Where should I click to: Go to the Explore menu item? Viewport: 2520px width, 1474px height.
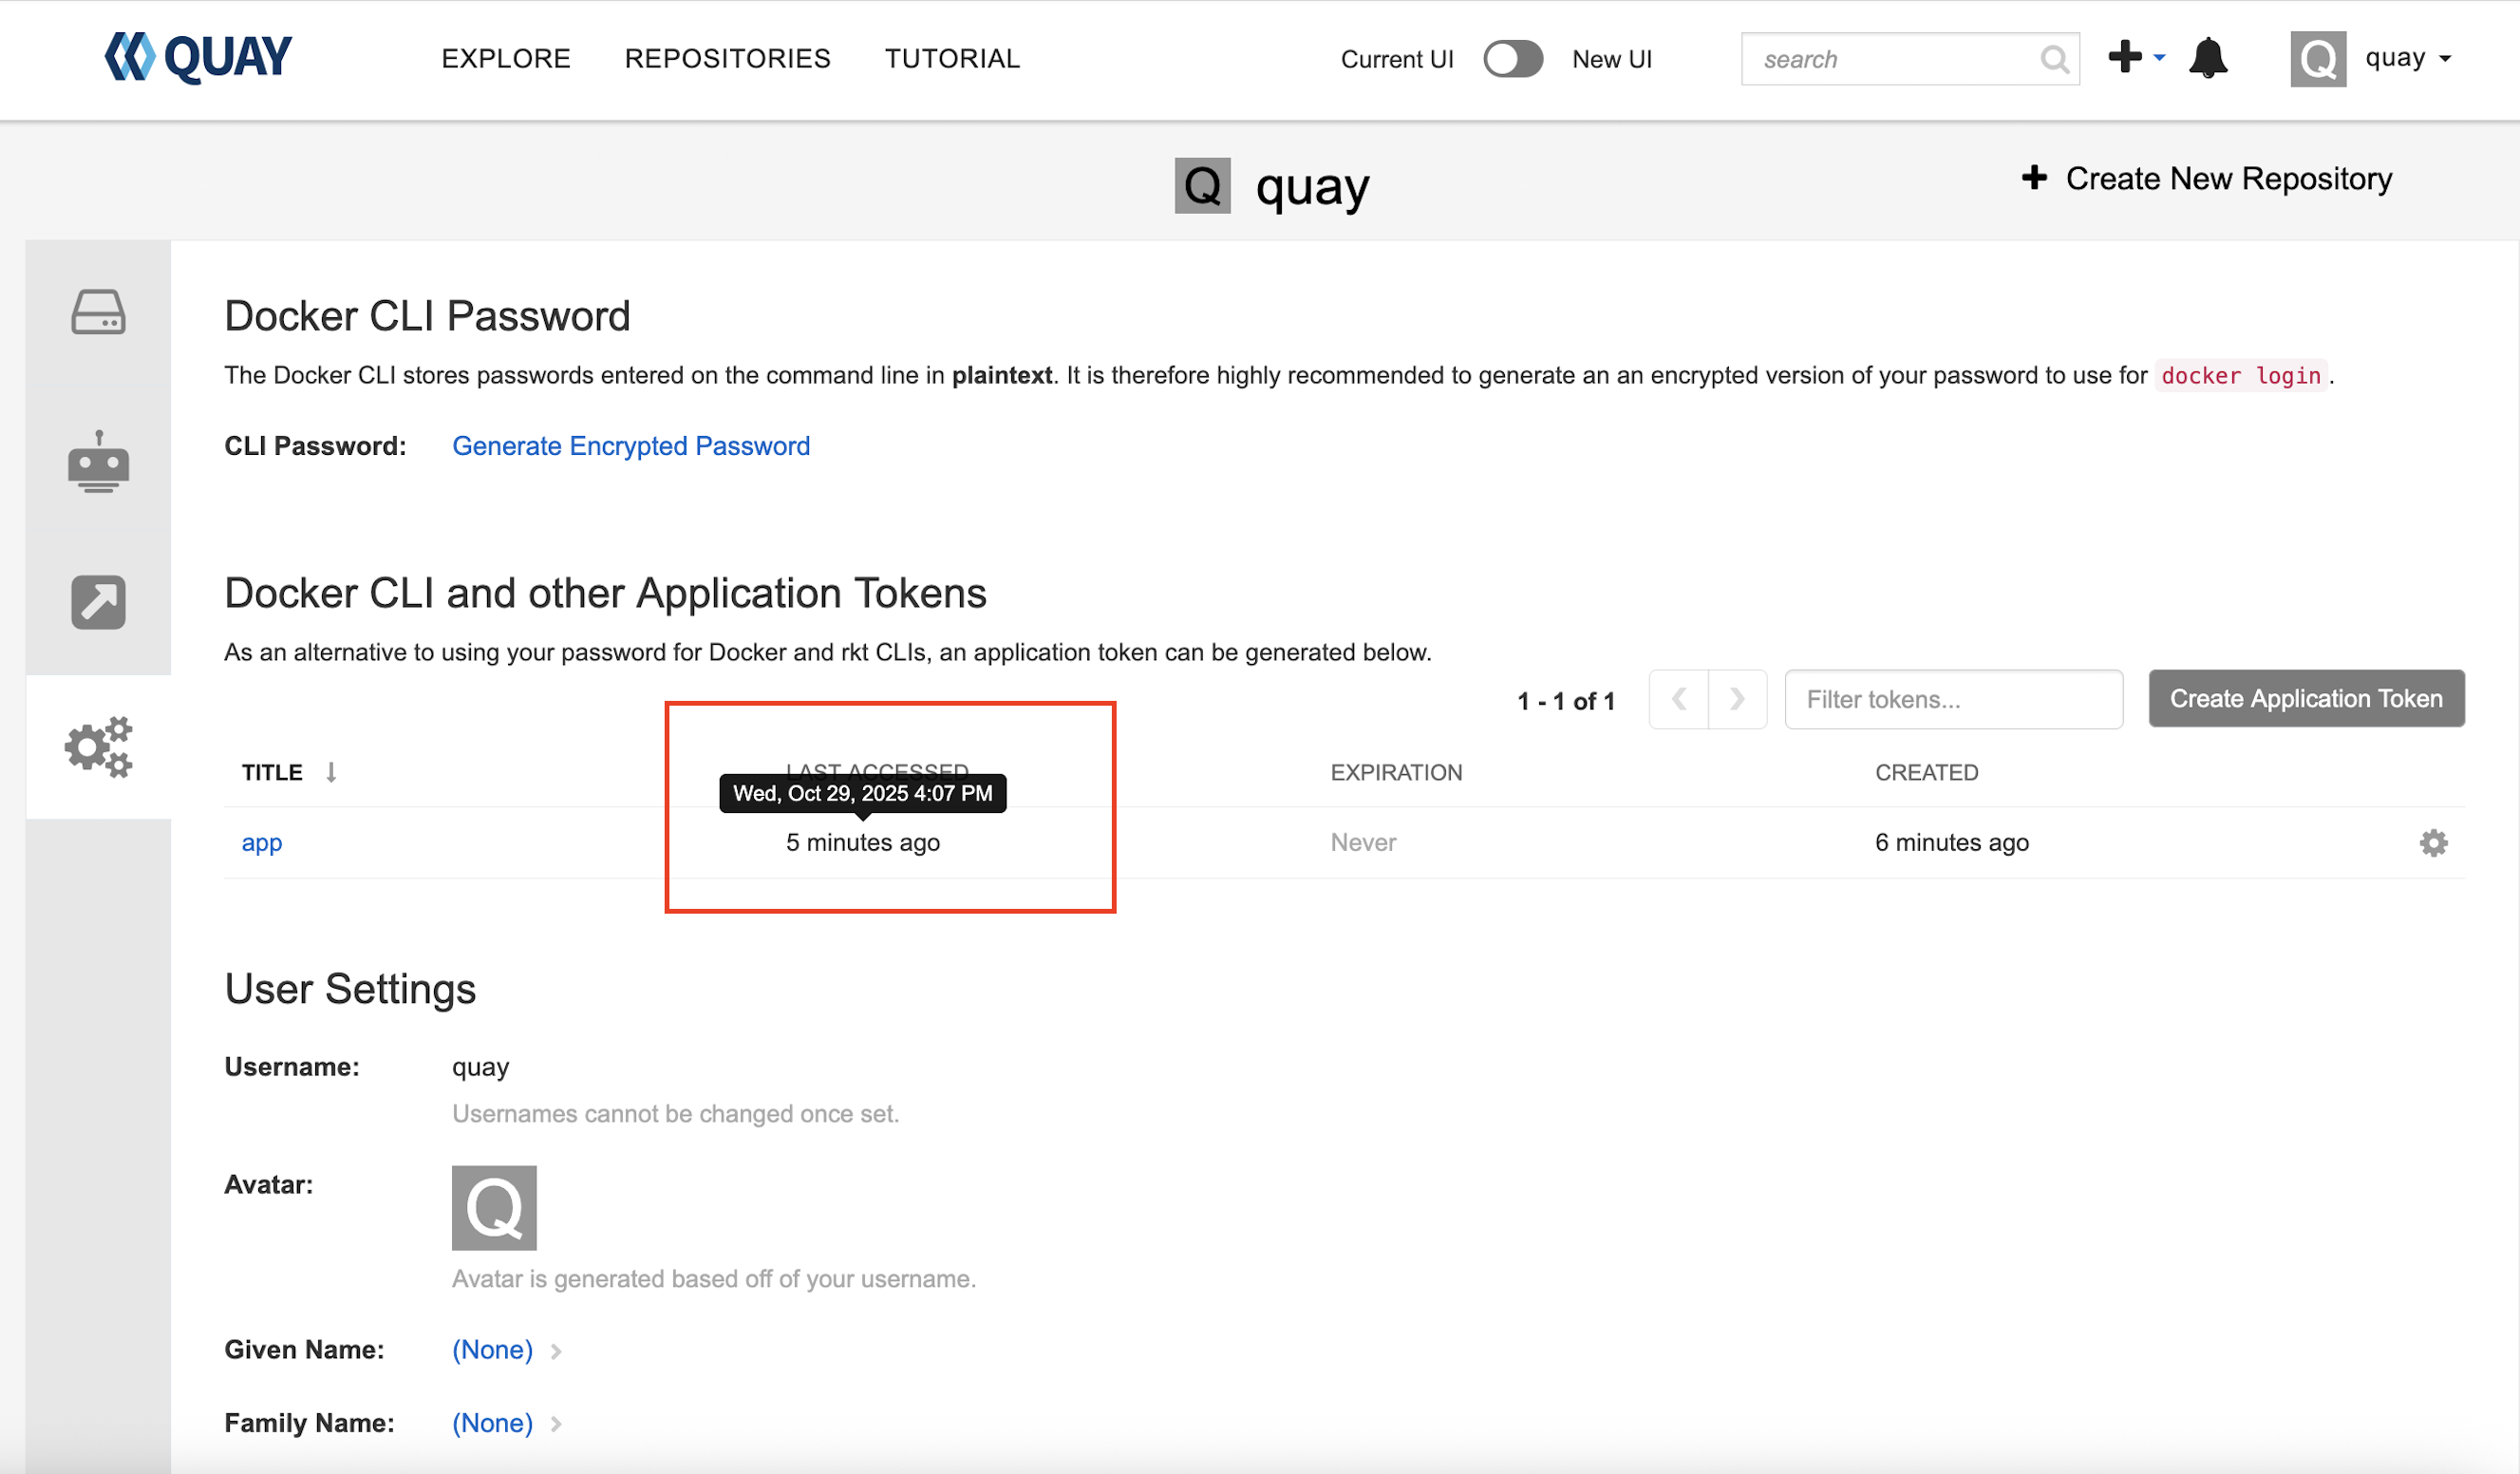coord(506,59)
